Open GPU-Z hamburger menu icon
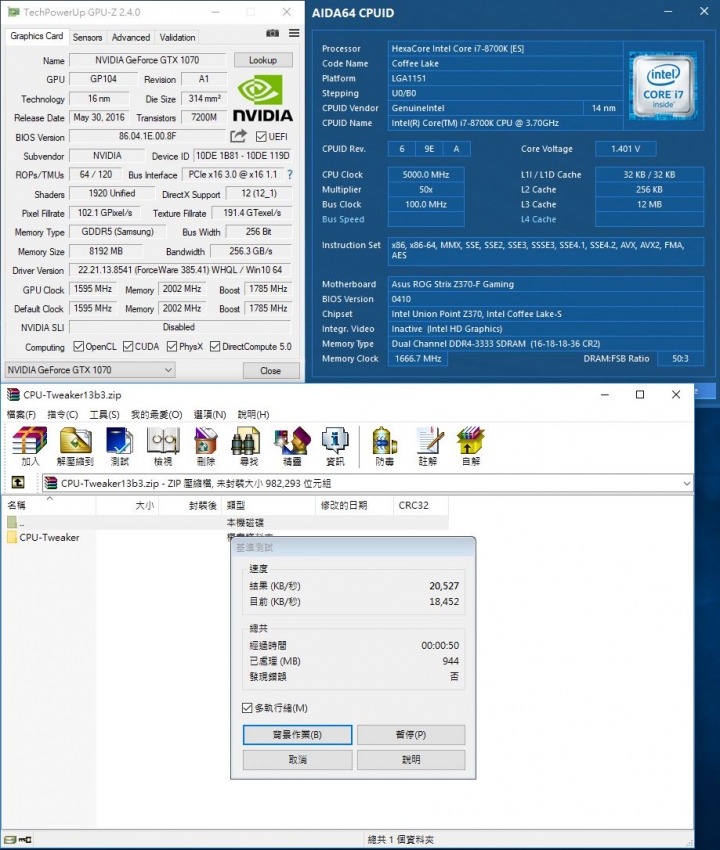Image resolution: width=720 pixels, height=850 pixels. (294, 33)
